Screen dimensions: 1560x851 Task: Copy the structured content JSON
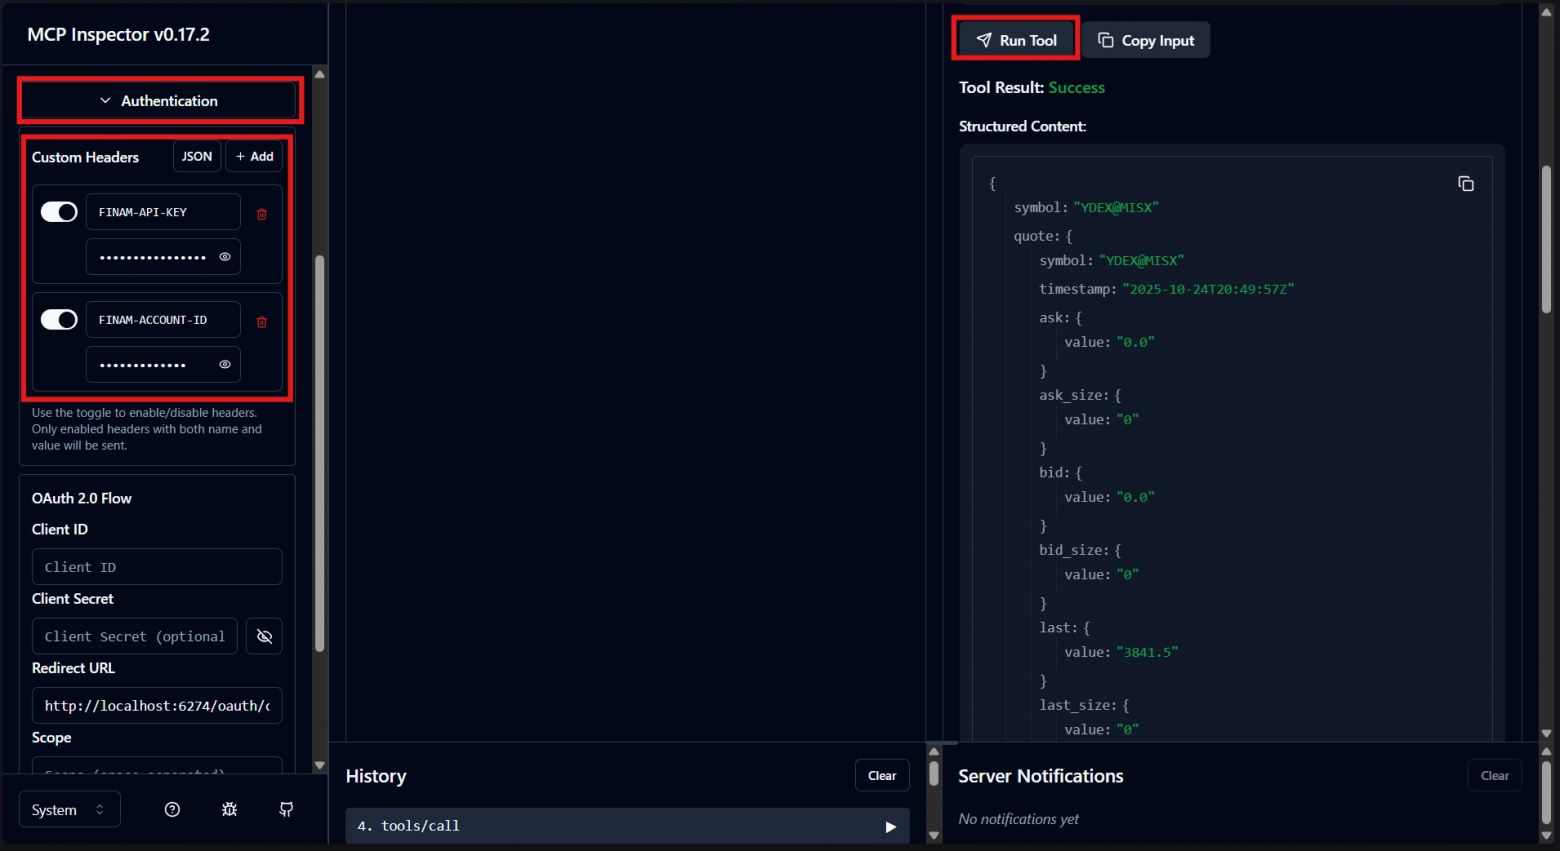coord(1466,184)
